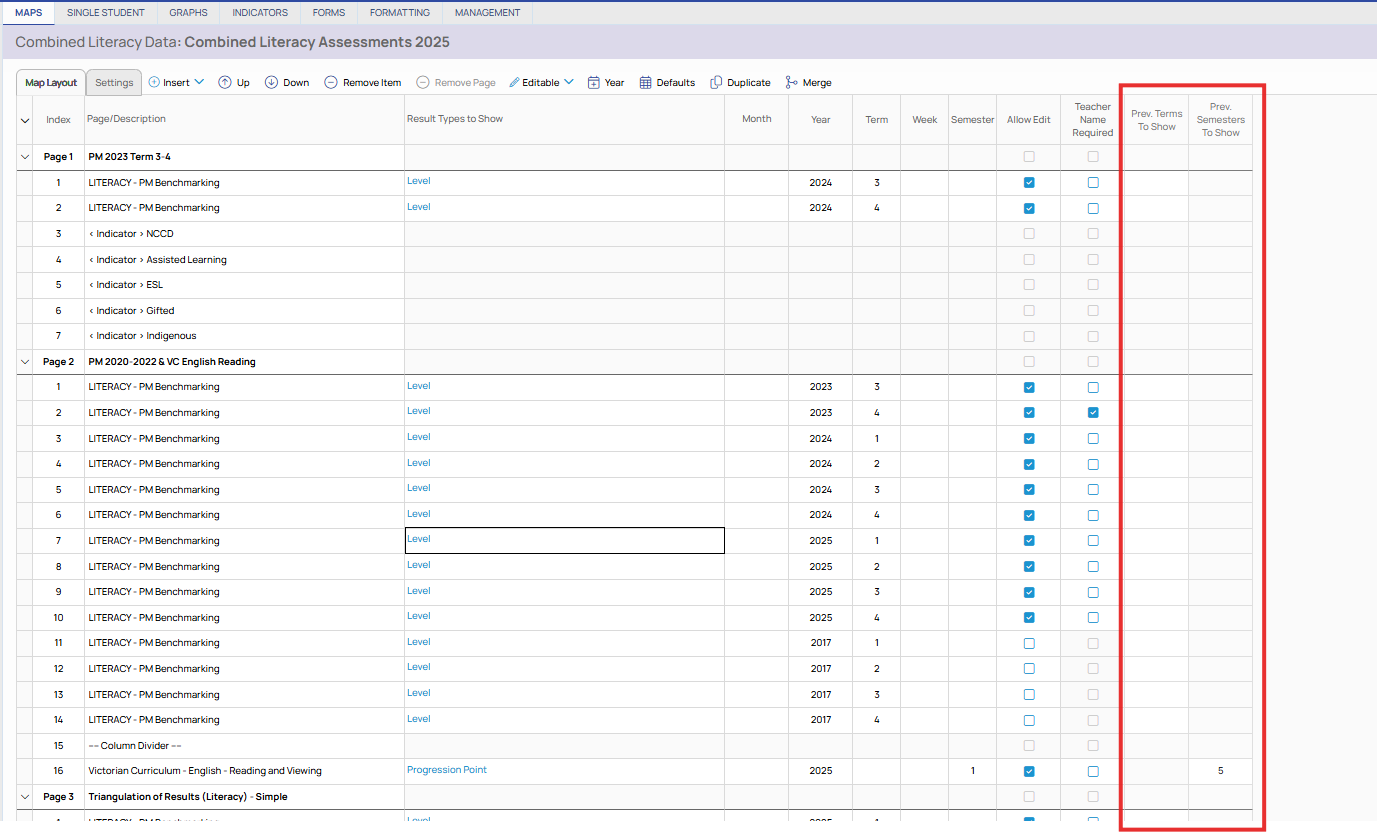Select the "< Indicator > ESL" row
Viewport: 1377px width, 832px height.
tap(125, 285)
